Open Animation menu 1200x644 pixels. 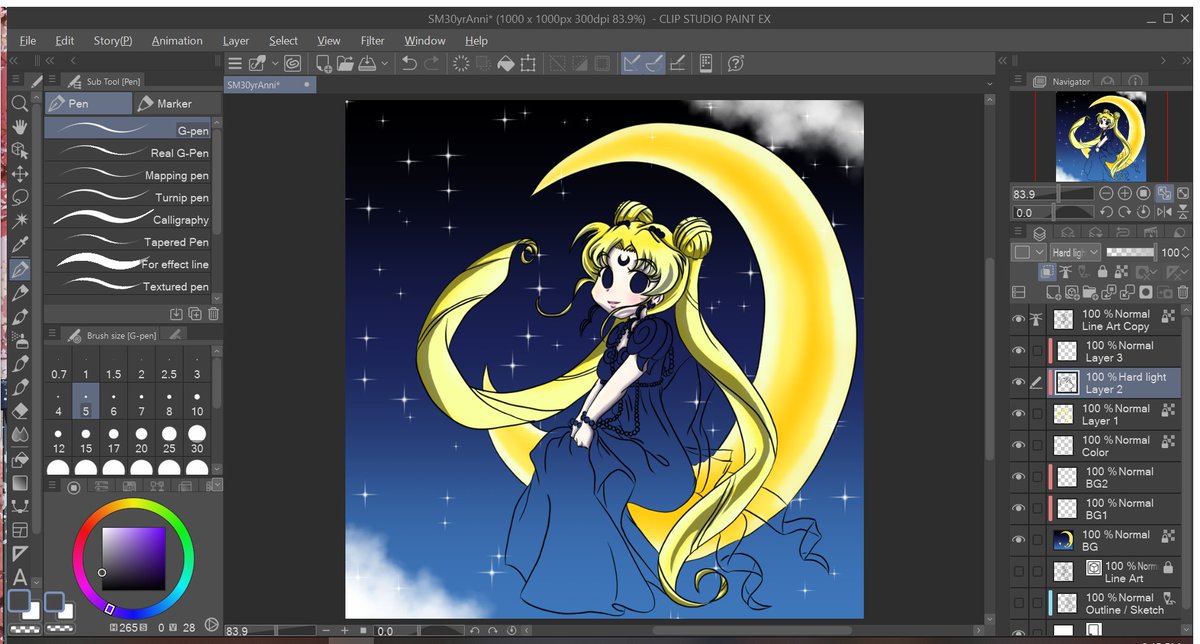pos(177,41)
